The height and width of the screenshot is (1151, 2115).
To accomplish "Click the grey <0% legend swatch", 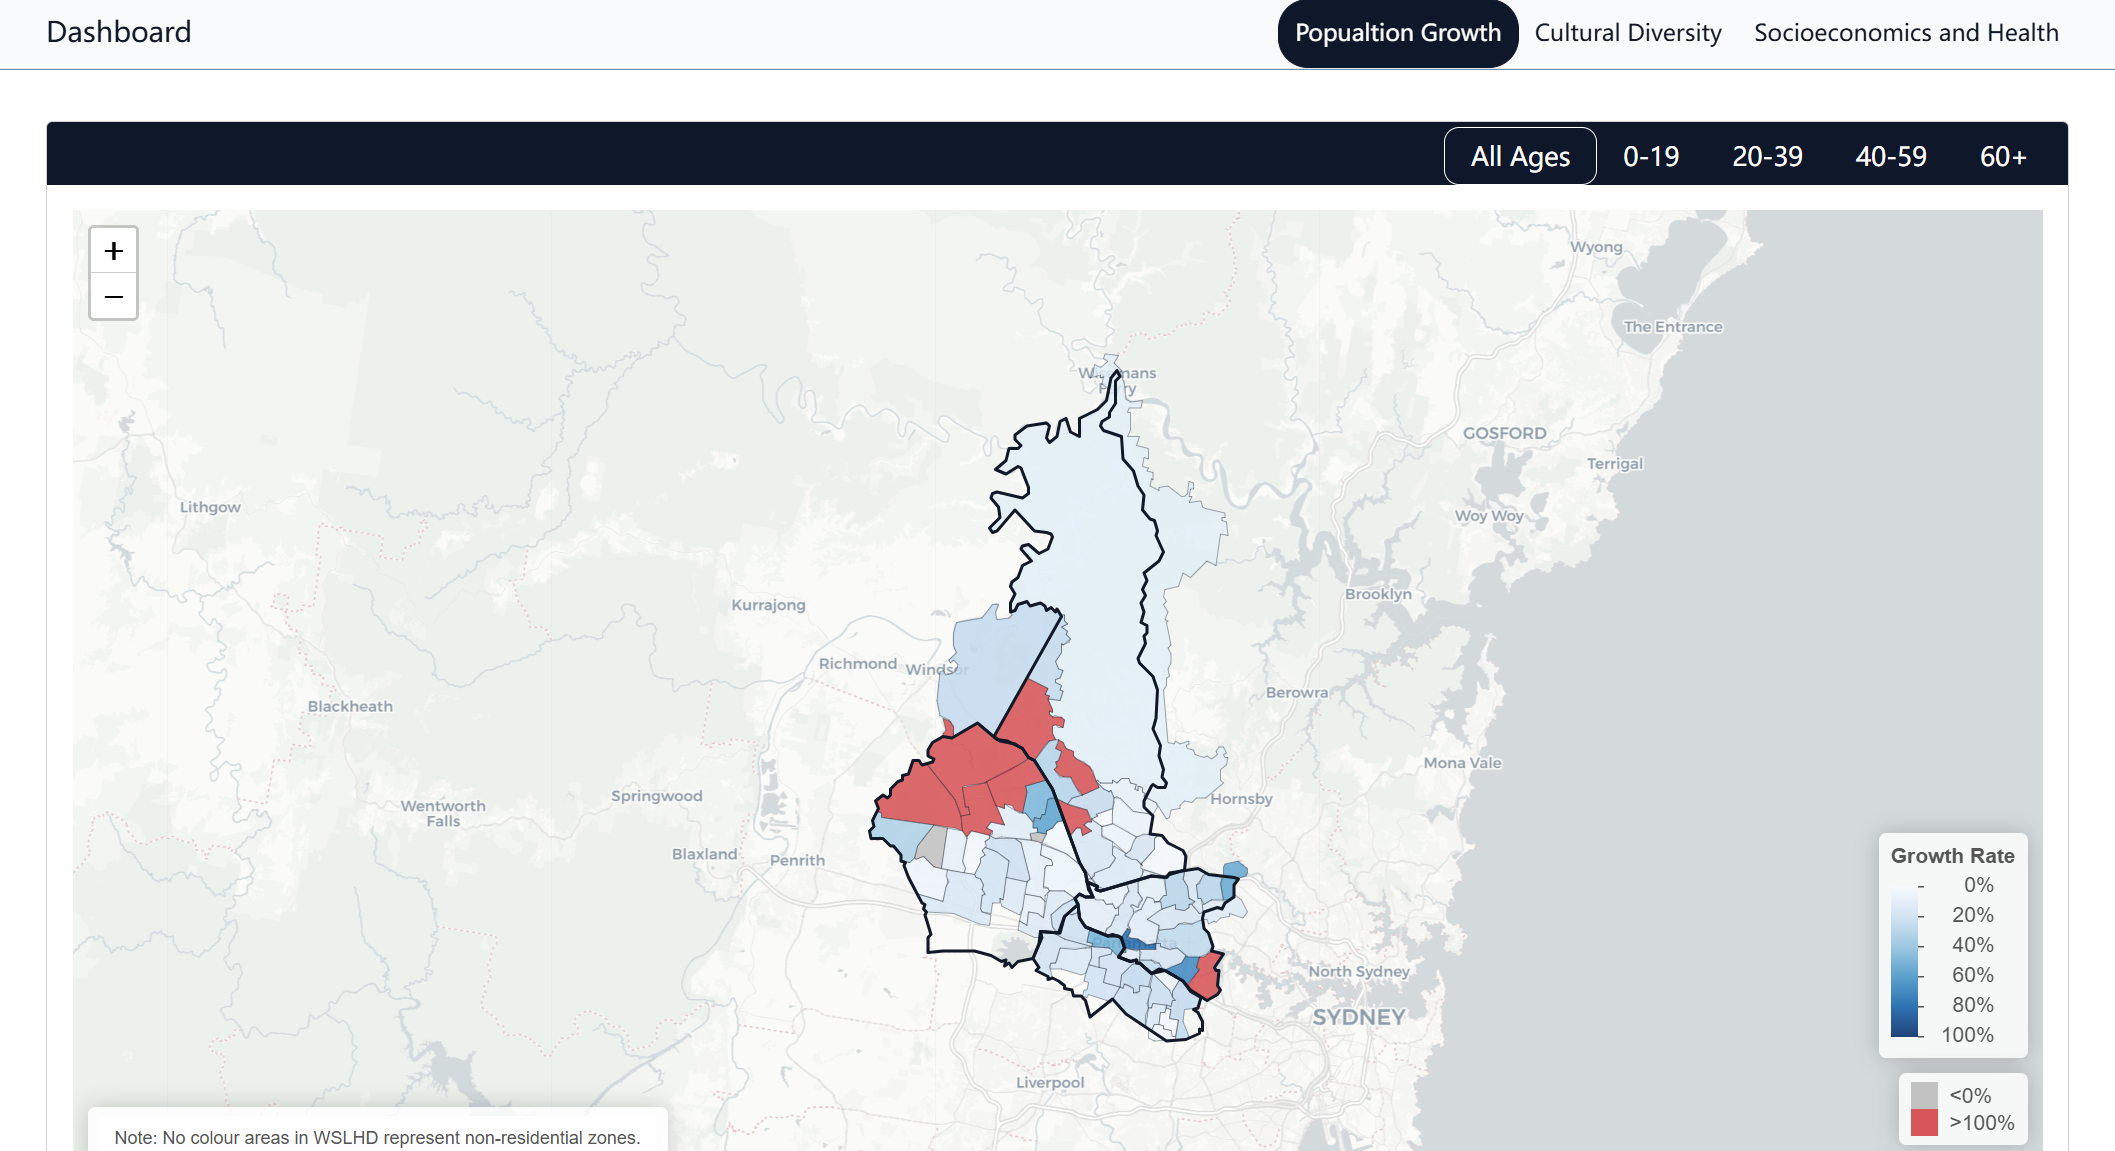I will 1924,1096.
